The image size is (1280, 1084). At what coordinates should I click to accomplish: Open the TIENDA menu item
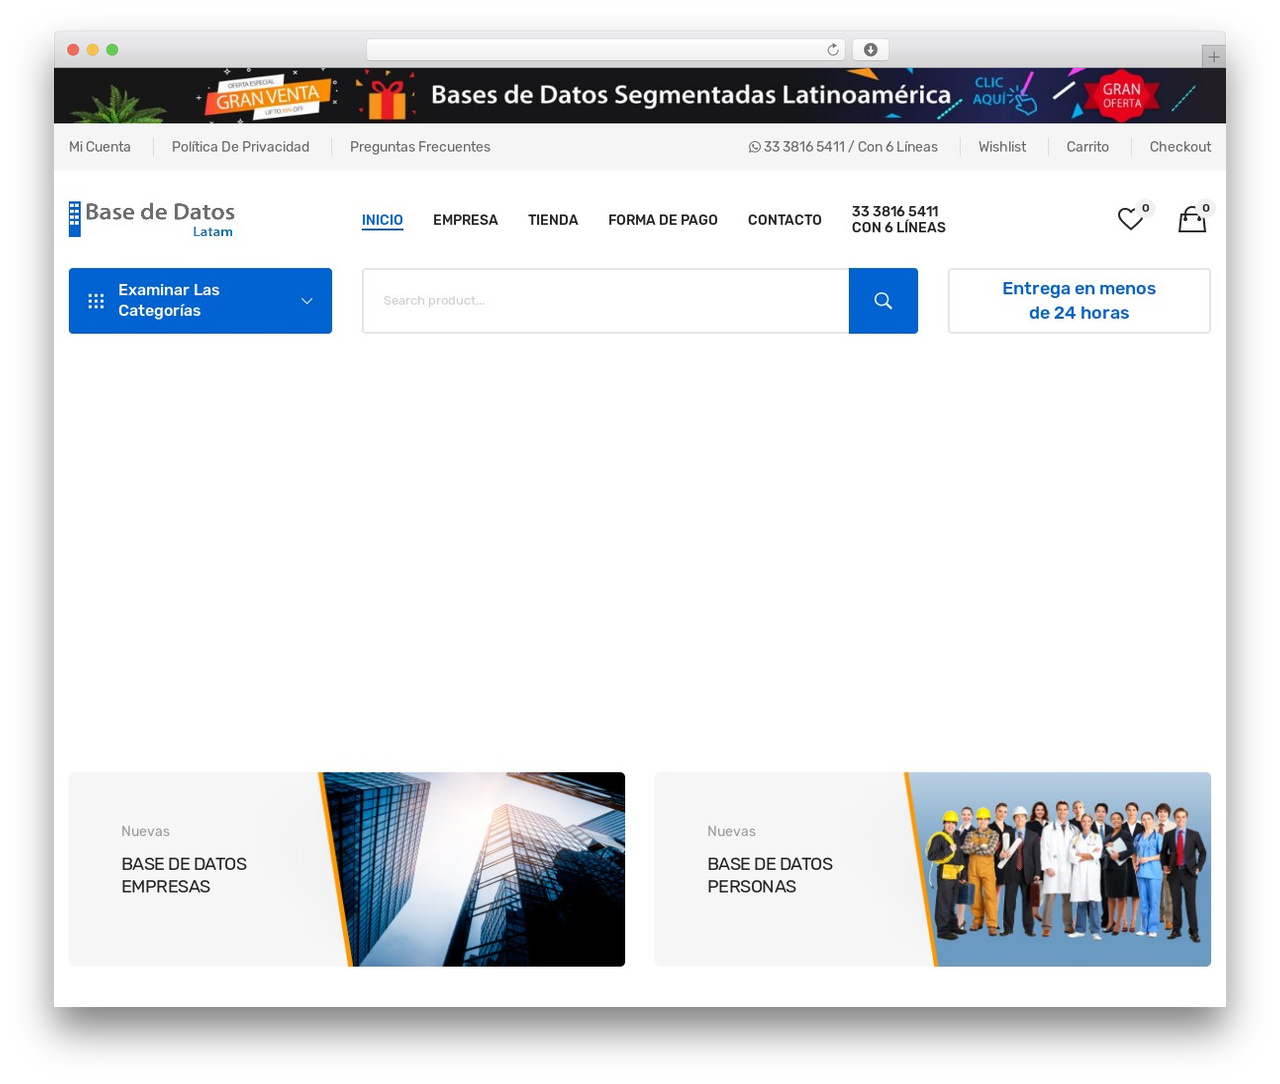coord(553,220)
